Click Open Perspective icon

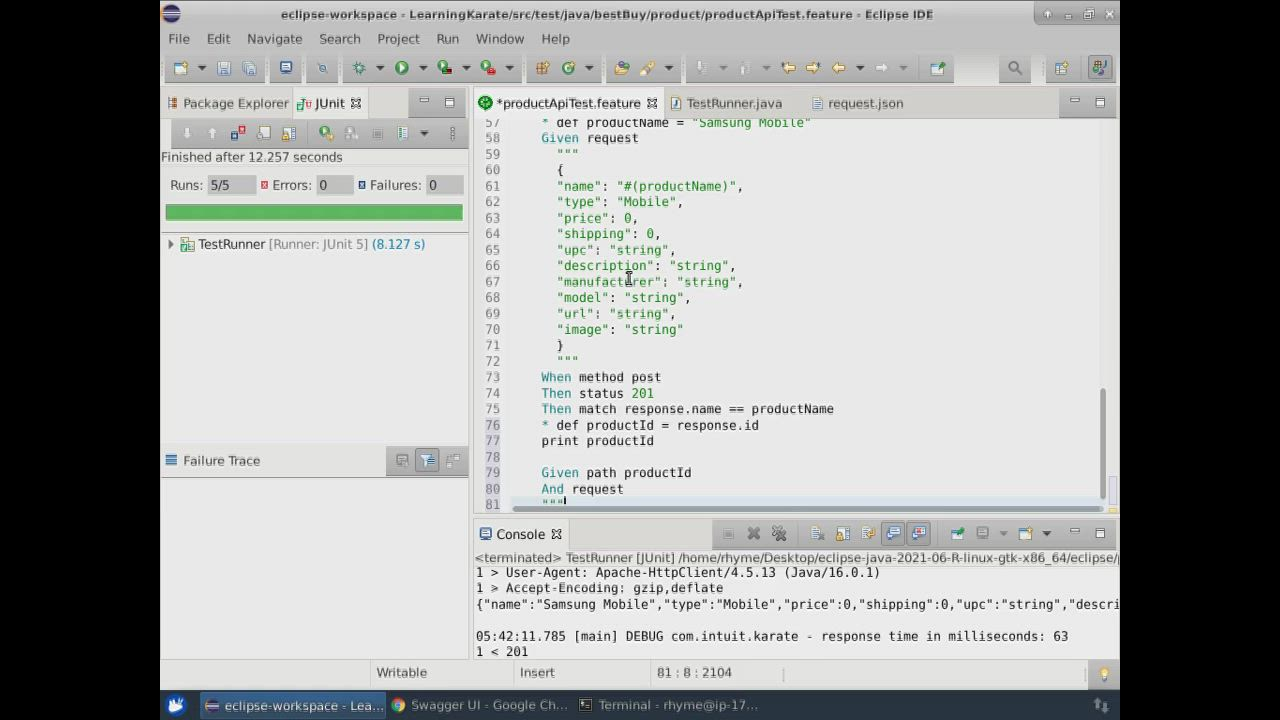[x=1061, y=68]
